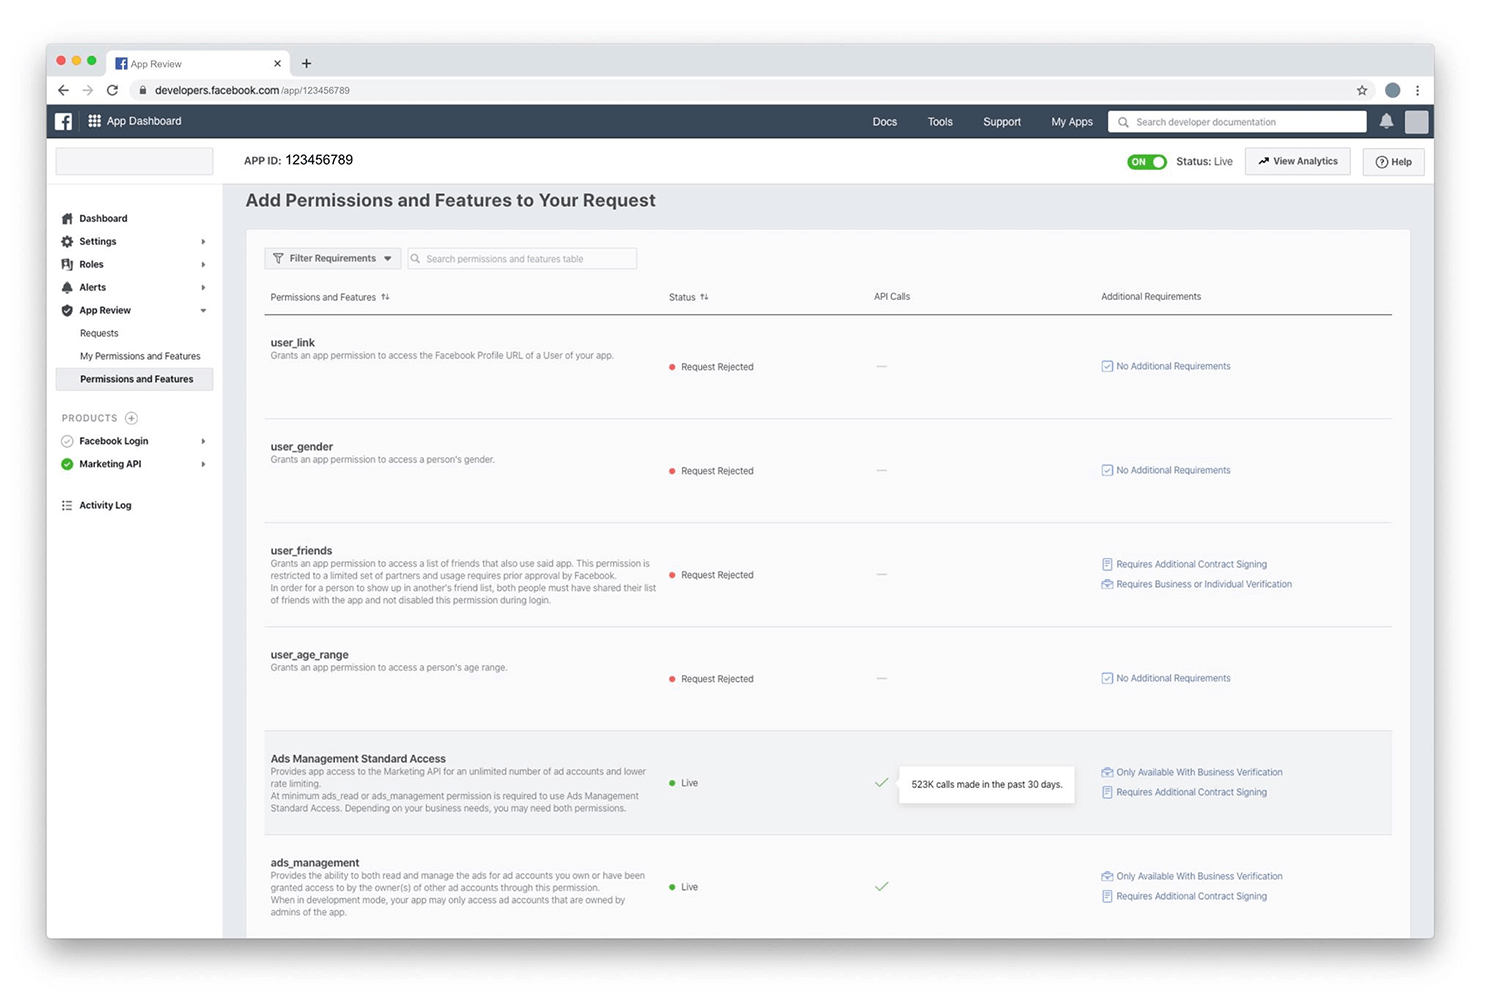Open Requires Business or Individual Verification link
Viewport: 1500px width, 995px height.
1203,584
